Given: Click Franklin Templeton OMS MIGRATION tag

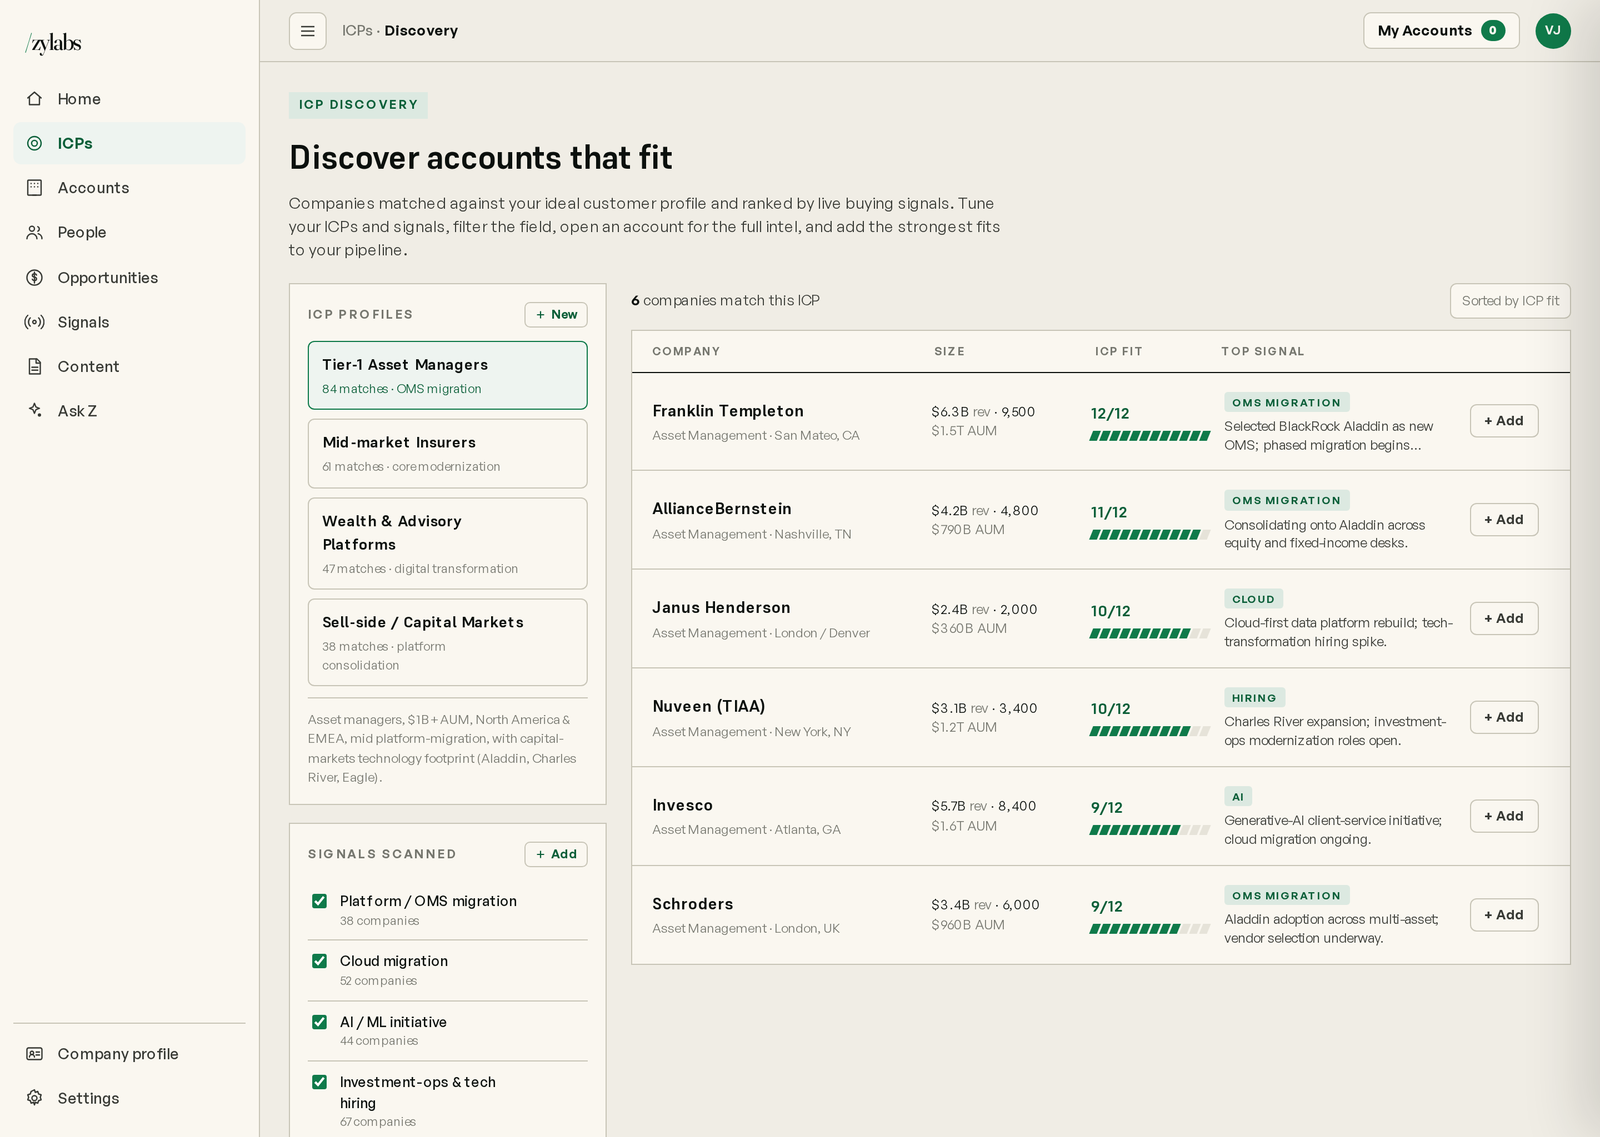Looking at the screenshot, I should 1287,402.
